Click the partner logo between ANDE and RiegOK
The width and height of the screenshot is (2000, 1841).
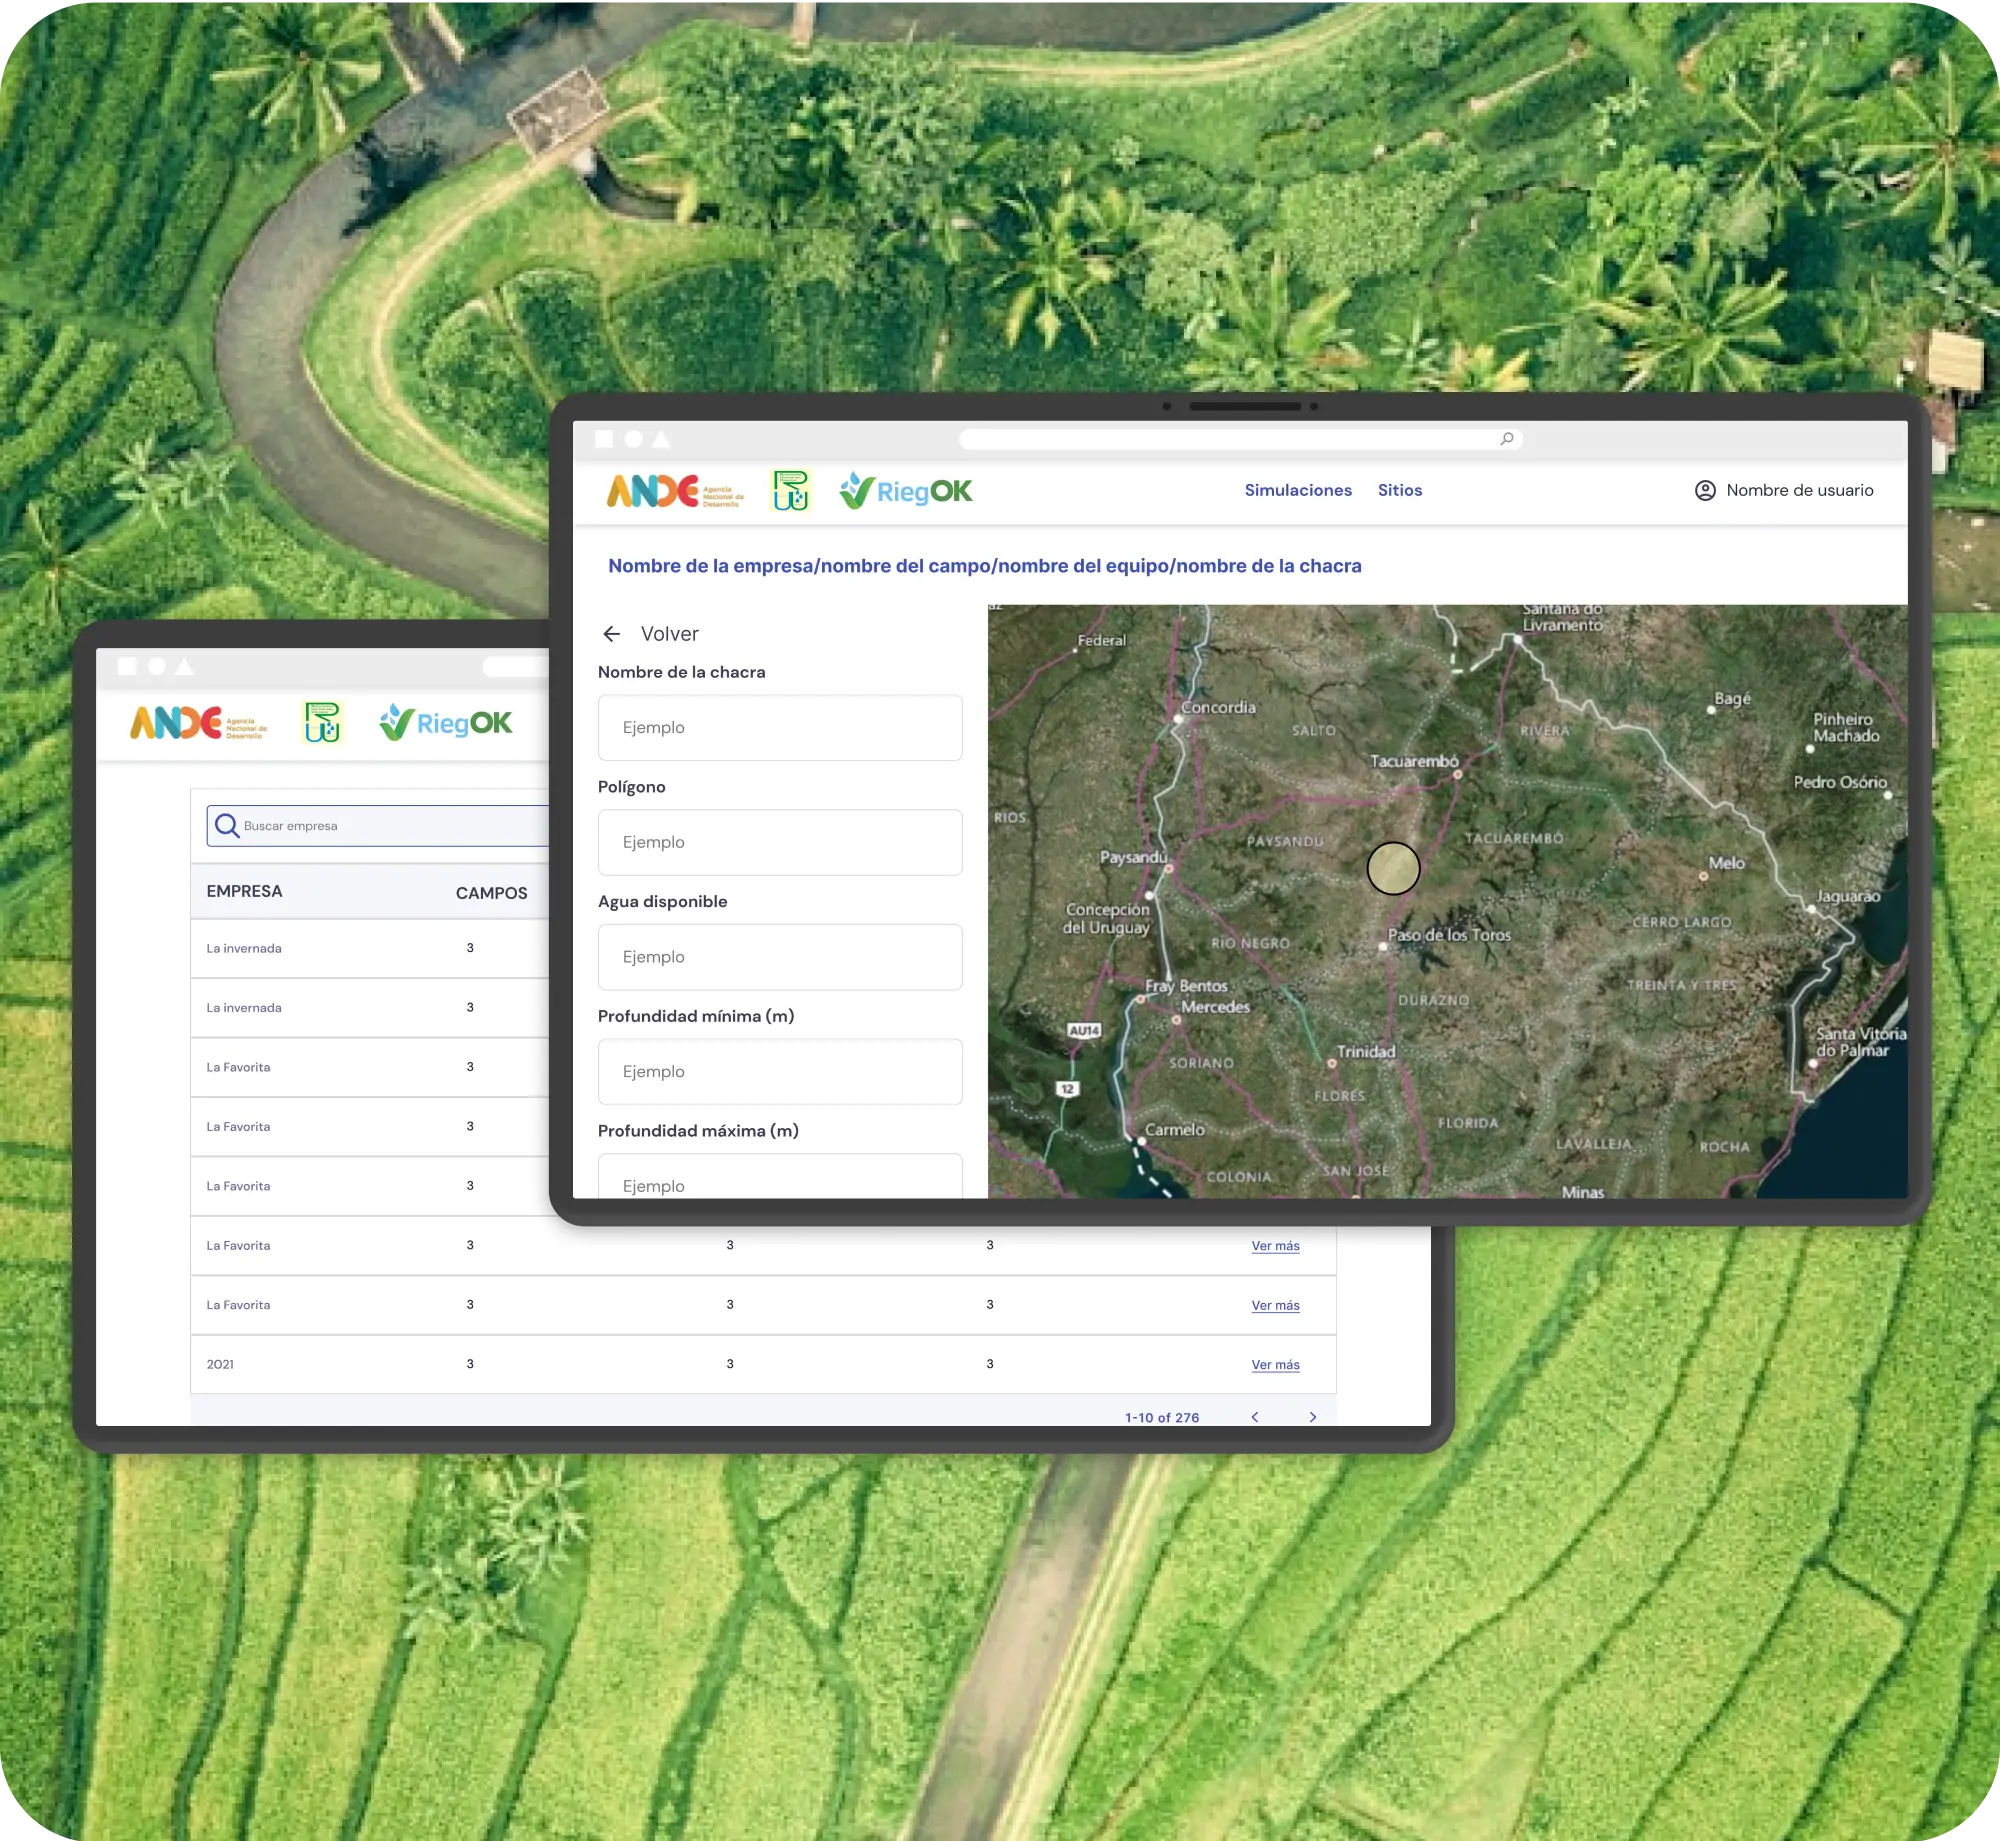(793, 491)
